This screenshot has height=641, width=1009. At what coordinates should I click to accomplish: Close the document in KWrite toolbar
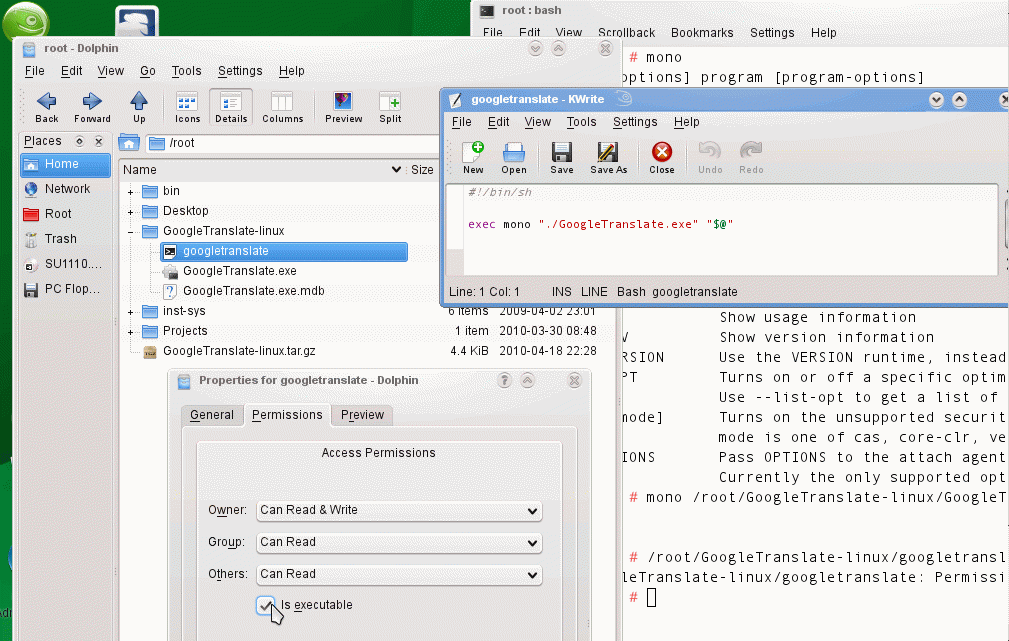point(662,158)
